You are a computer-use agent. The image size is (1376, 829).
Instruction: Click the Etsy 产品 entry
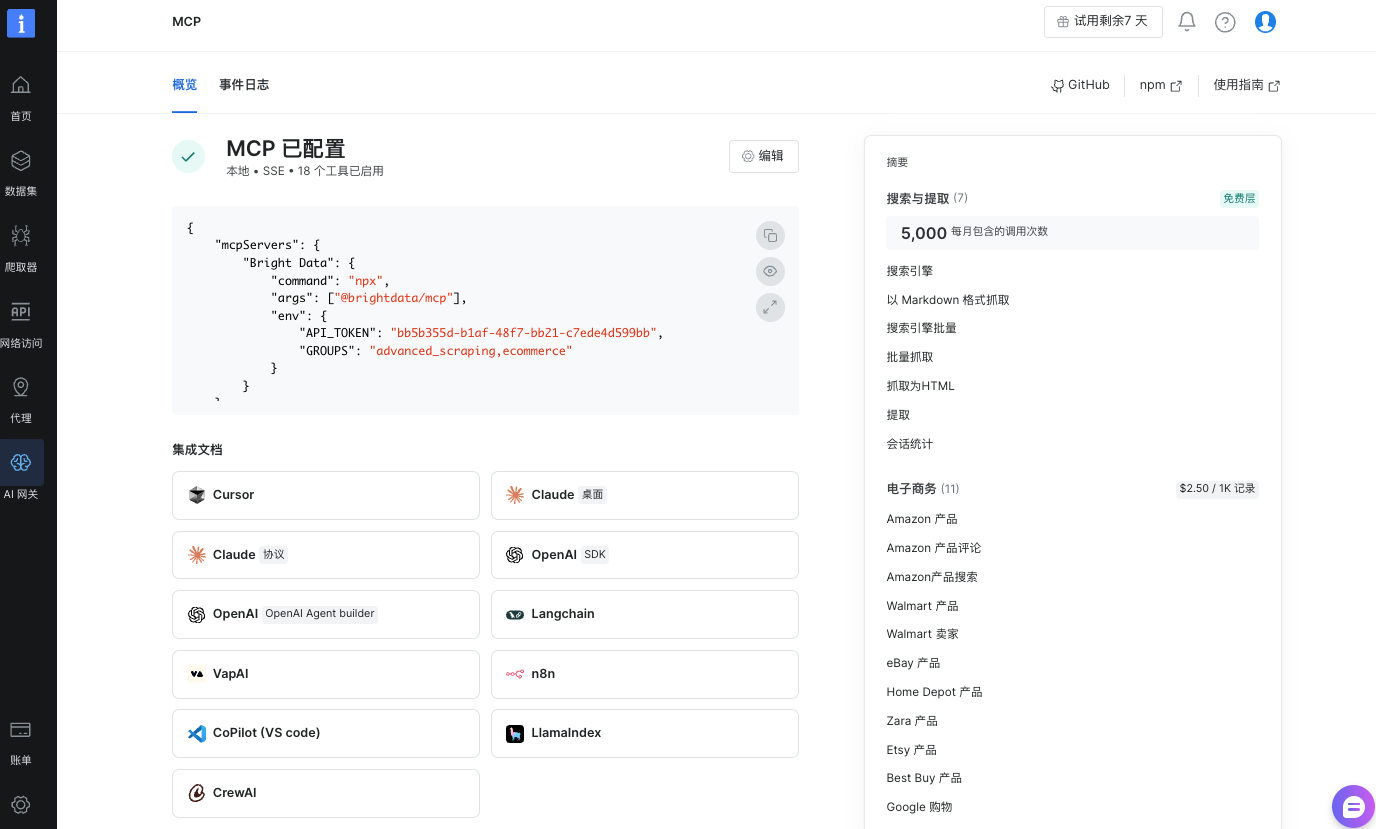pos(912,750)
